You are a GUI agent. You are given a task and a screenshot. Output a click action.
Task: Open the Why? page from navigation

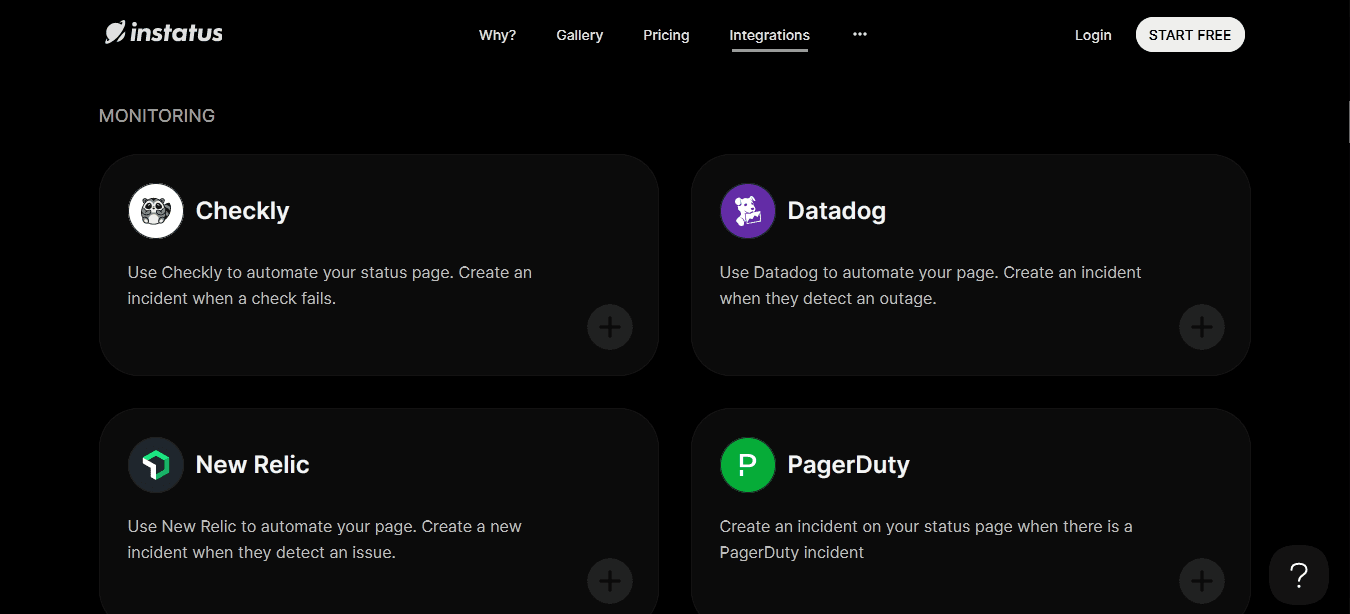tap(497, 35)
